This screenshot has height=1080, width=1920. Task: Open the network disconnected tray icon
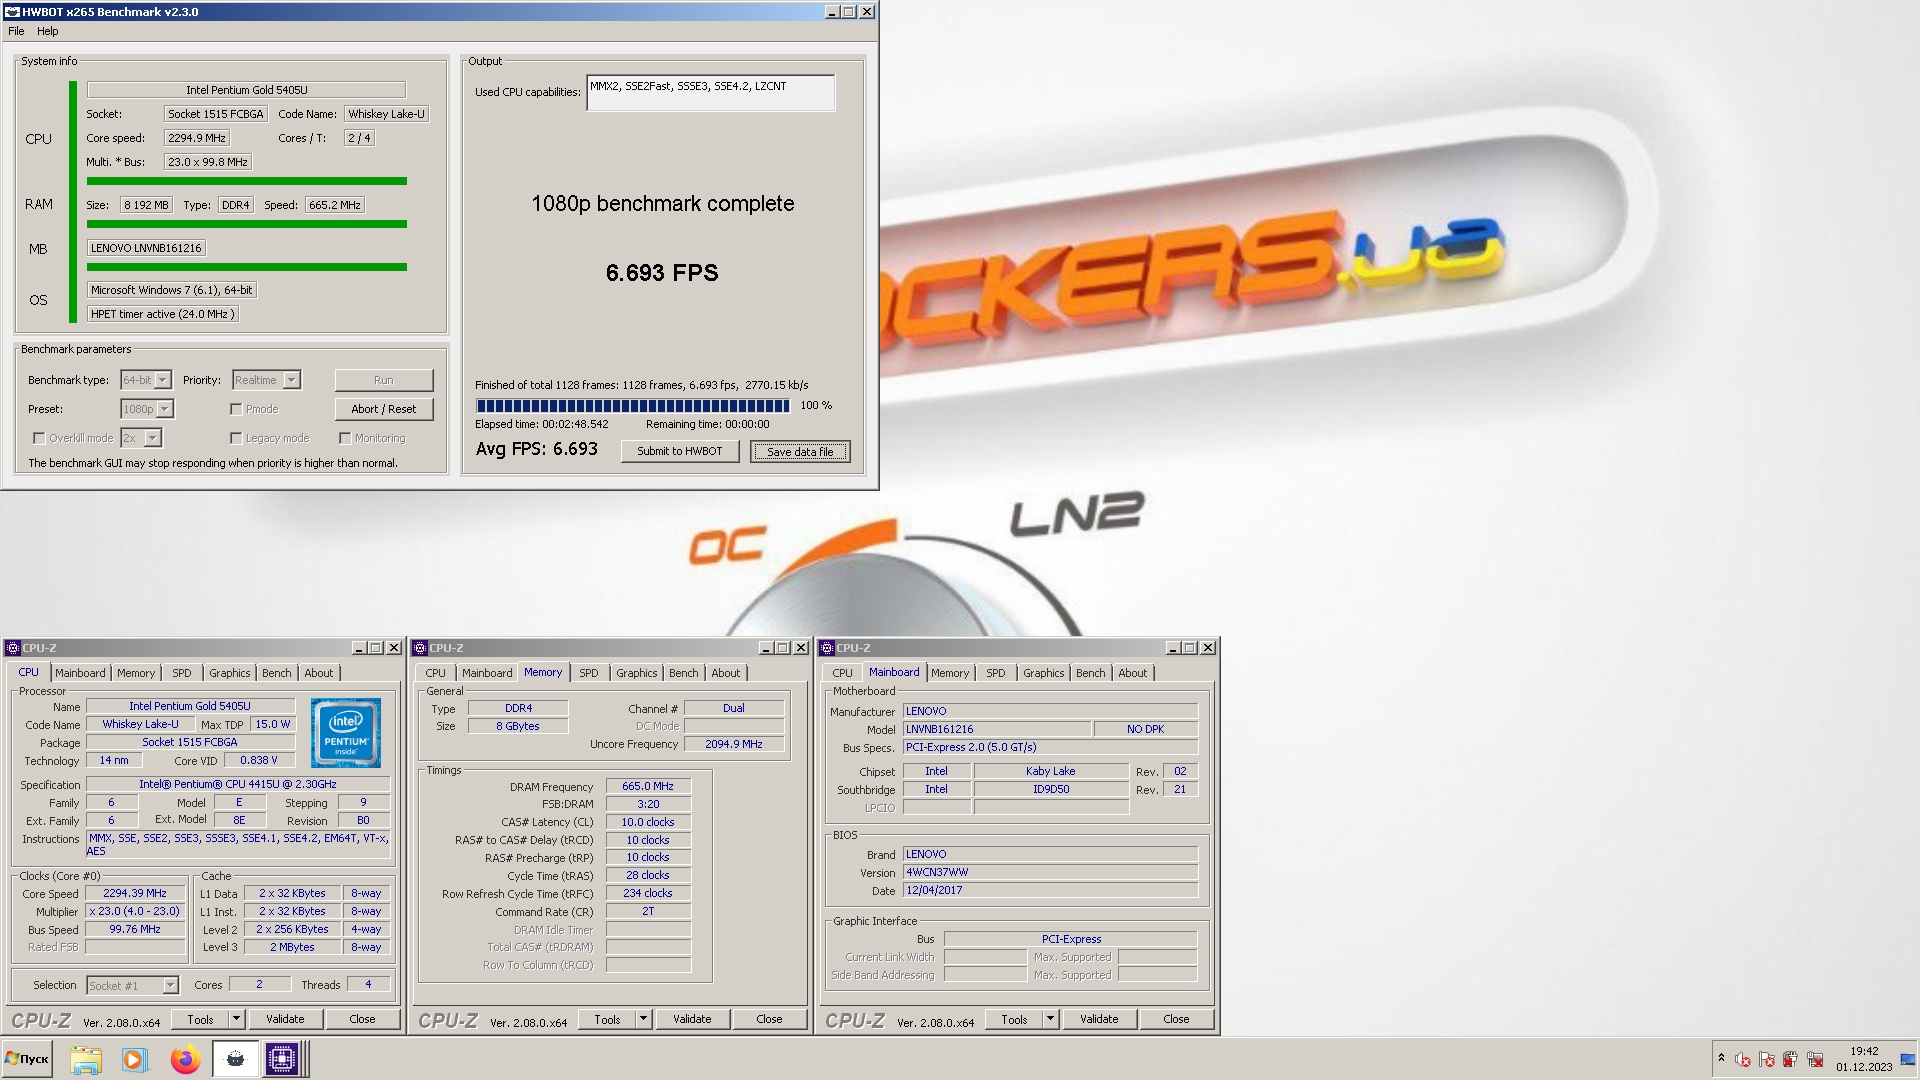tap(1815, 1060)
